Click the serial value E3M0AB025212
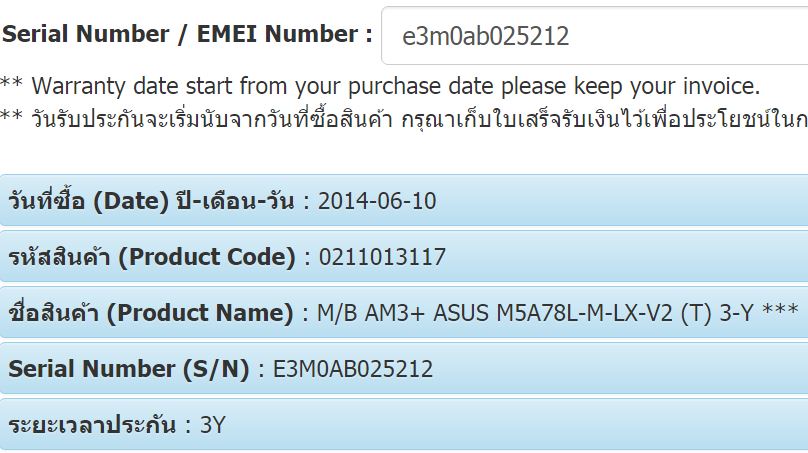The image size is (808, 453). pyautogui.click(x=353, y=369)
